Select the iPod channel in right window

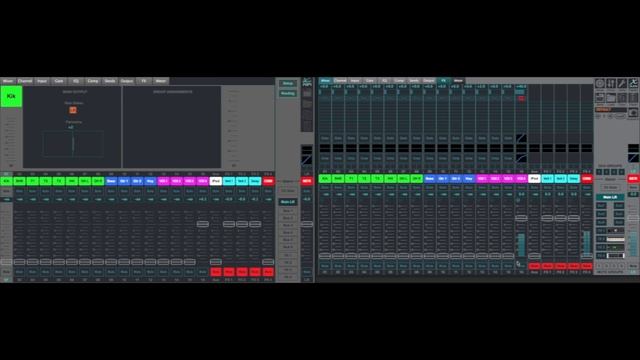[x=534, y=179]
